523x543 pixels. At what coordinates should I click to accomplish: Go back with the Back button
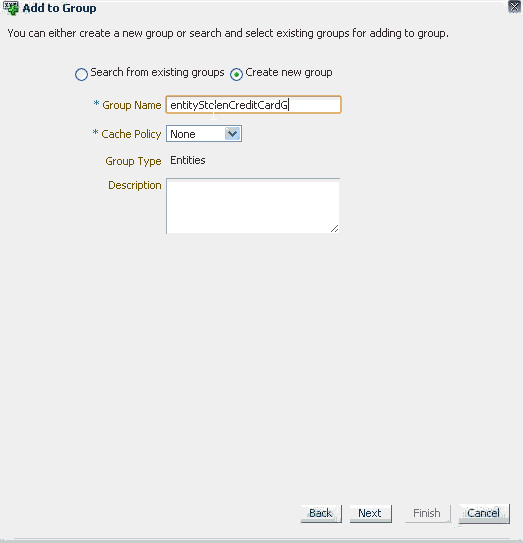pos(321,513)
